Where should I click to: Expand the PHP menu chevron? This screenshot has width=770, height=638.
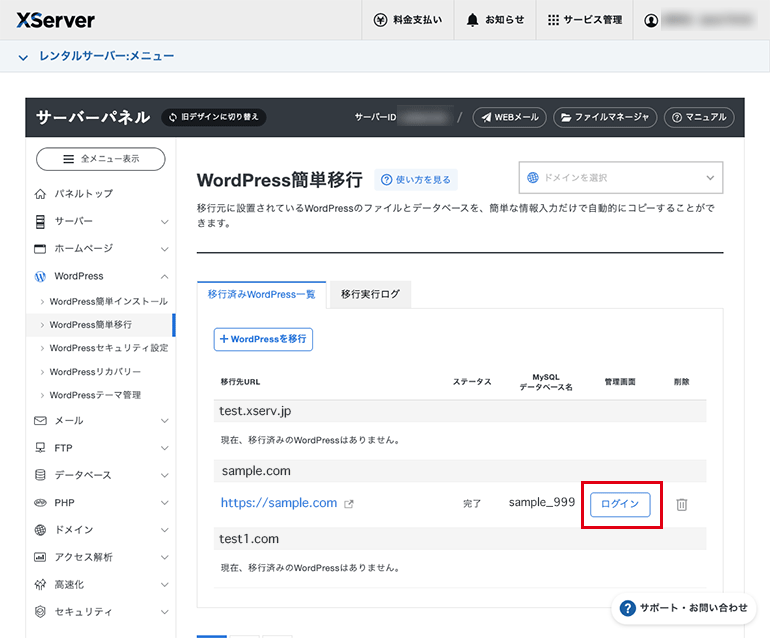click(x=165, y=503)
